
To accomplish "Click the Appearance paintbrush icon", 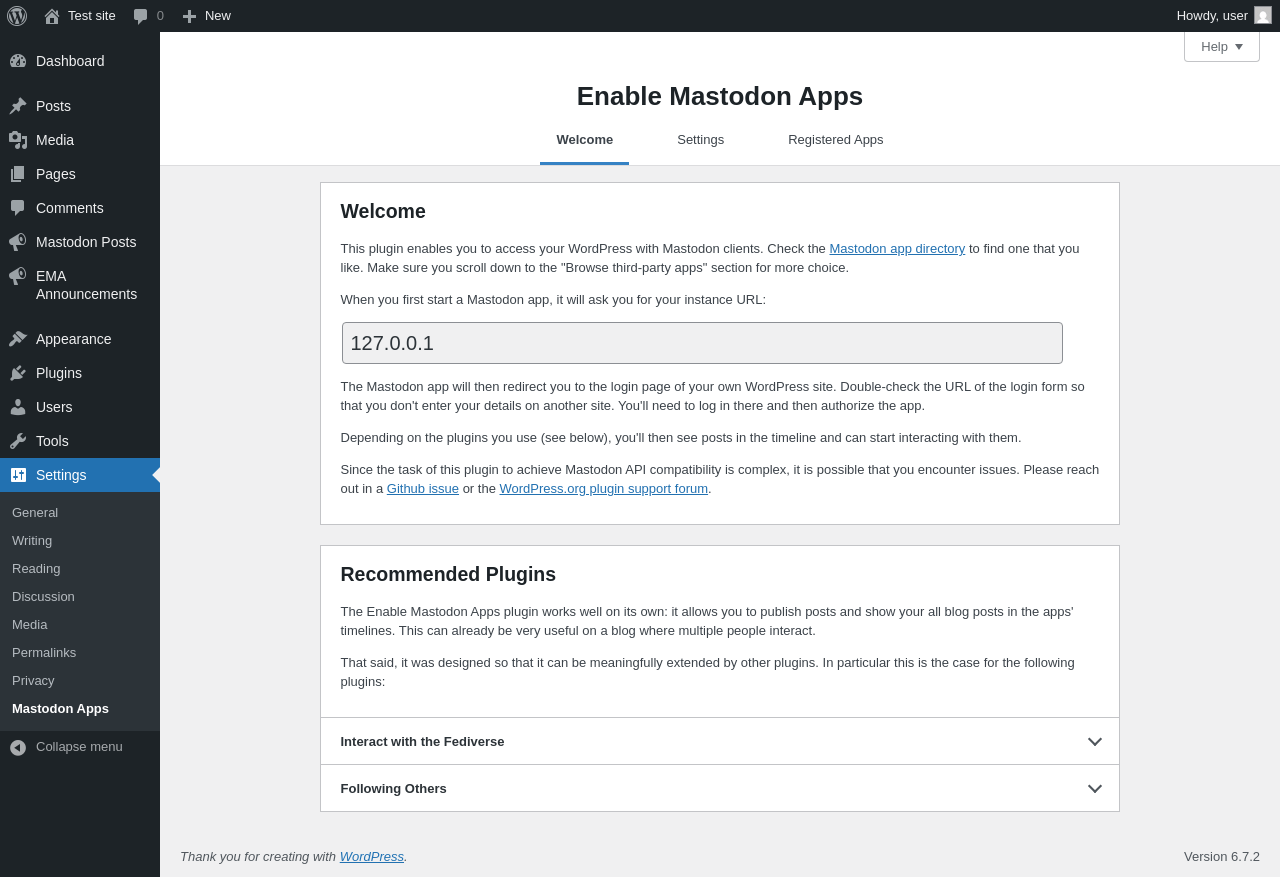I will pos(18,339).
